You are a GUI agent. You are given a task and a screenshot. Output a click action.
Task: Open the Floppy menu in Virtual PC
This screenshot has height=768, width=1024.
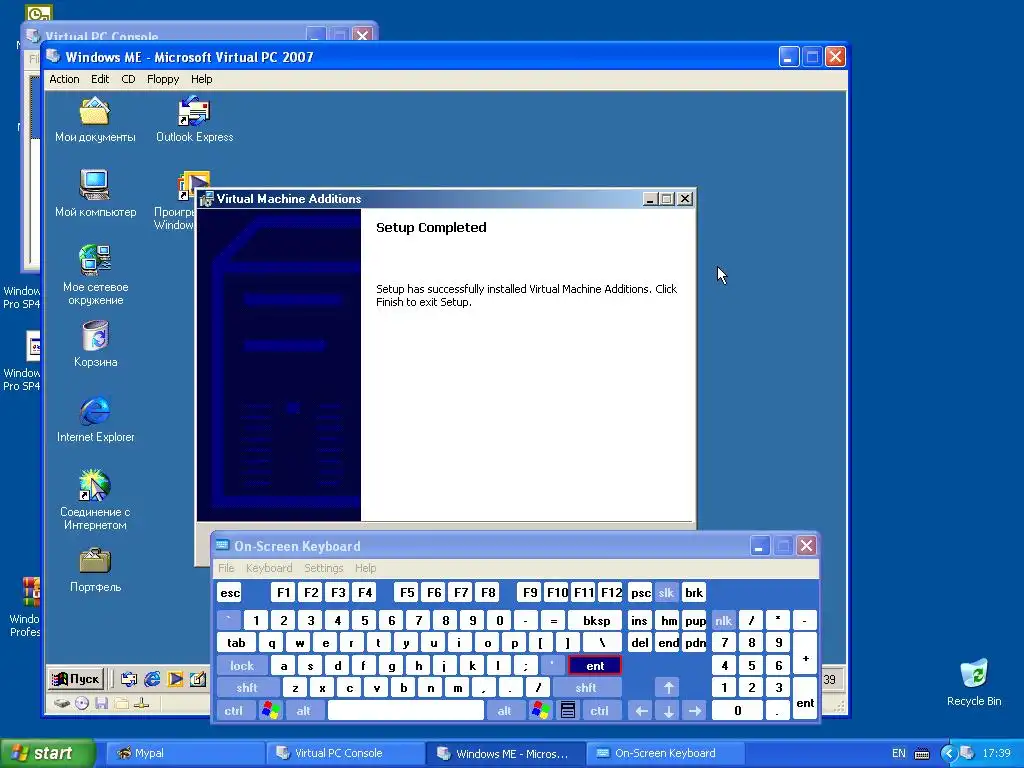(x=163, y=79)
